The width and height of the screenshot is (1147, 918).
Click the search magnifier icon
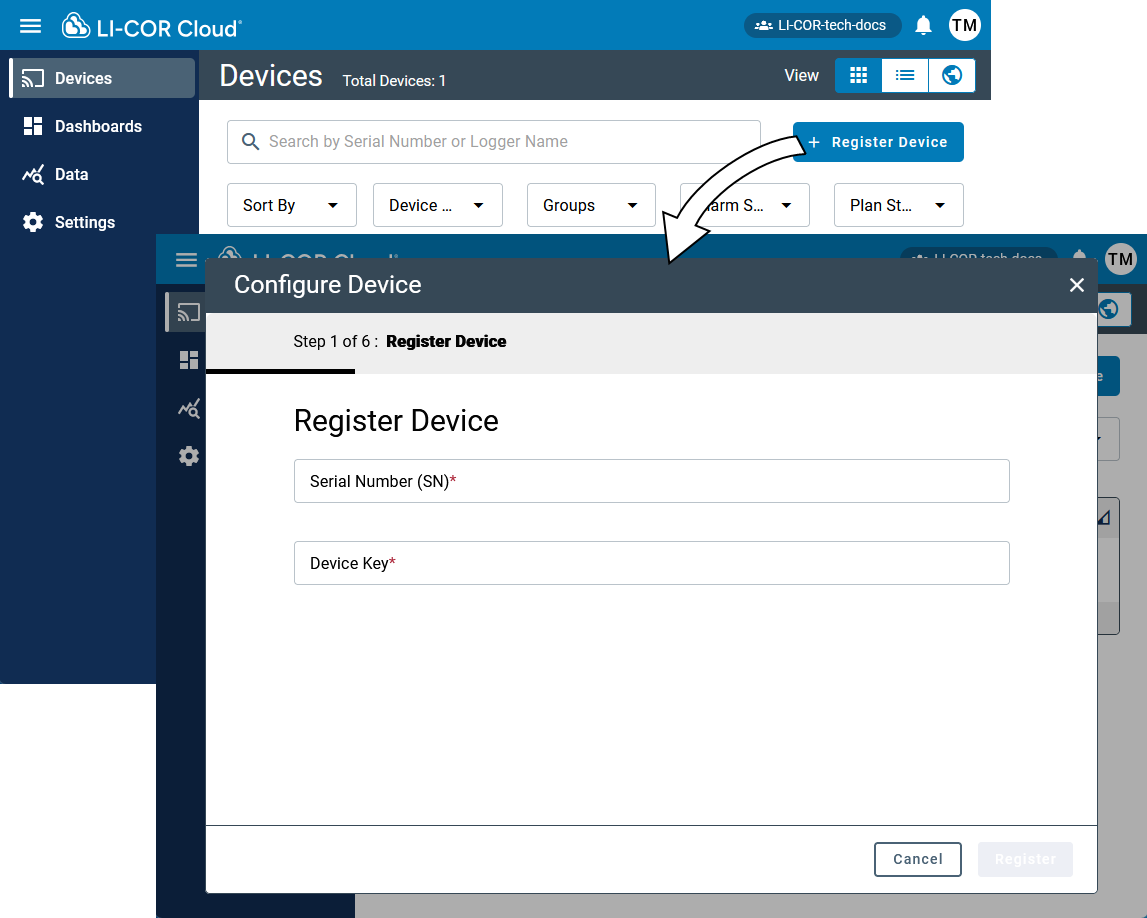coord(250,142)
